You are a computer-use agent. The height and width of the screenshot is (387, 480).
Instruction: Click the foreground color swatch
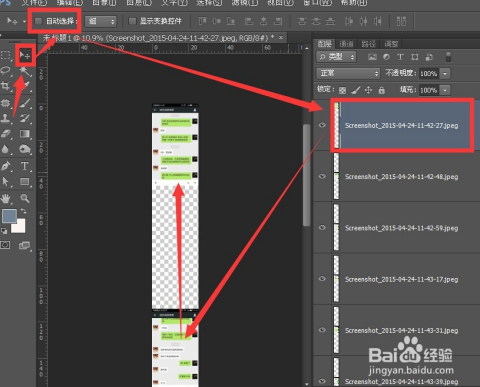click(9, 216)
